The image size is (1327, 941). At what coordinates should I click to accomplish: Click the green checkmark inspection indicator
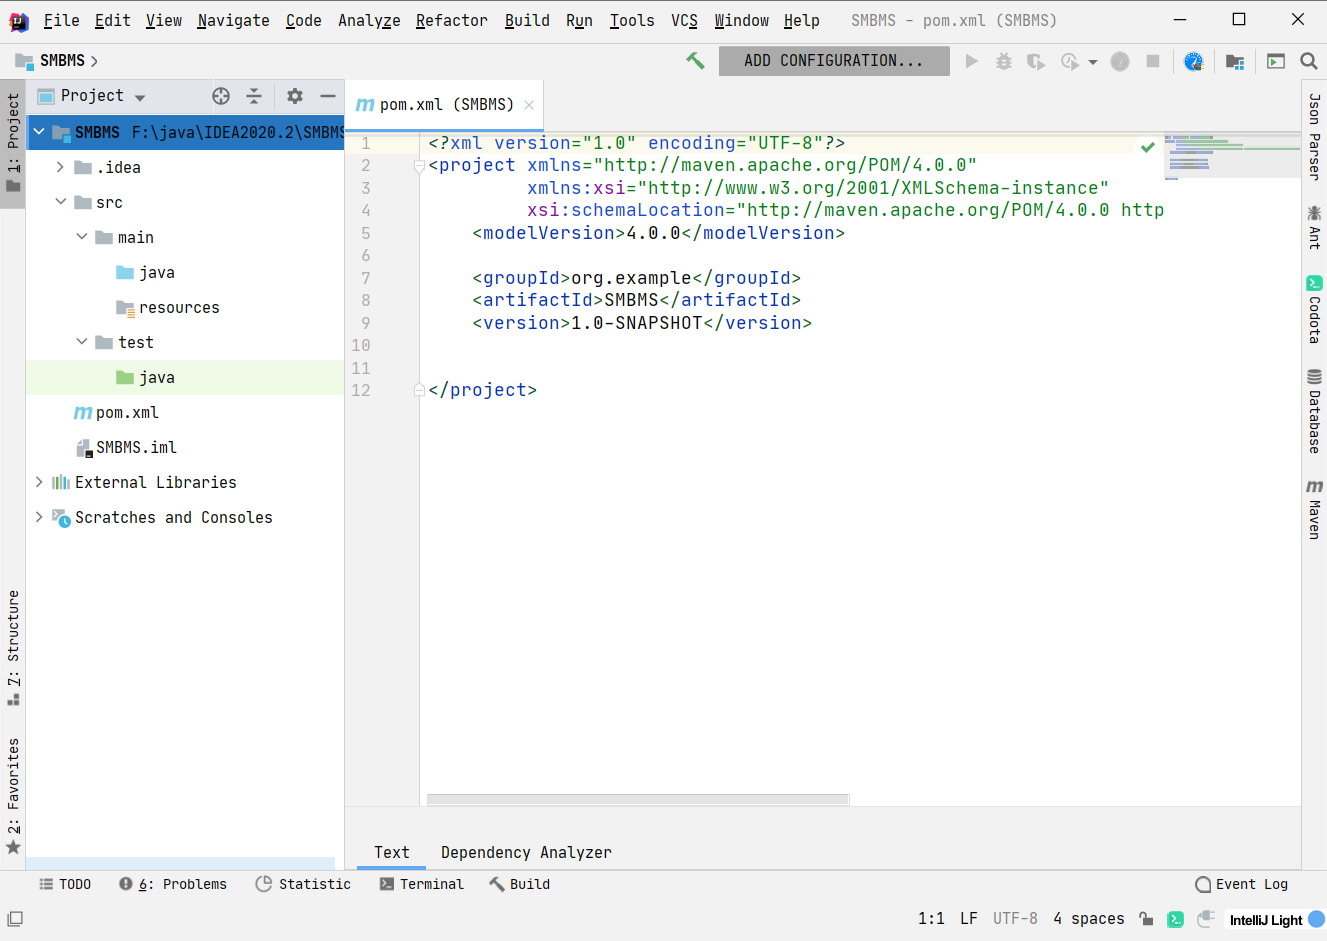point(1148,147)
